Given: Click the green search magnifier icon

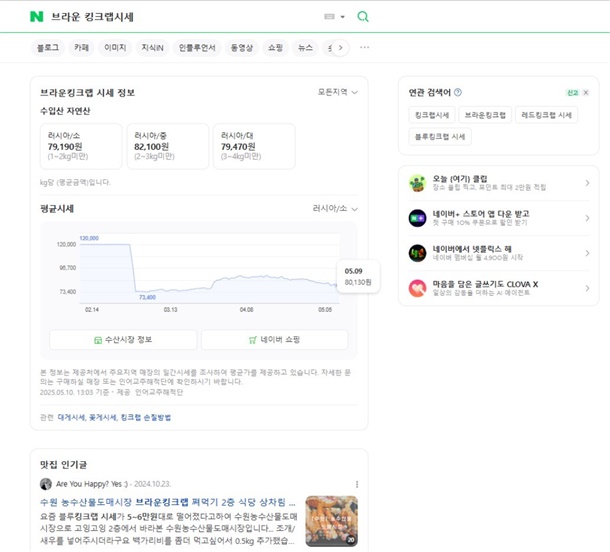Looking at the screenshot, I should pos(363,16).
